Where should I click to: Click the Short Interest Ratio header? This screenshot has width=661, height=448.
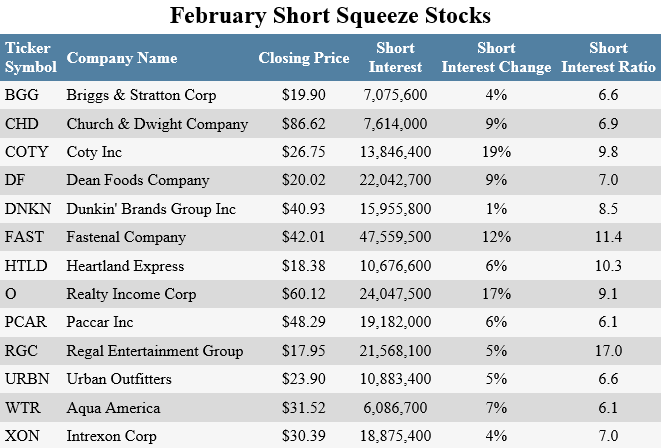(608, 58)
